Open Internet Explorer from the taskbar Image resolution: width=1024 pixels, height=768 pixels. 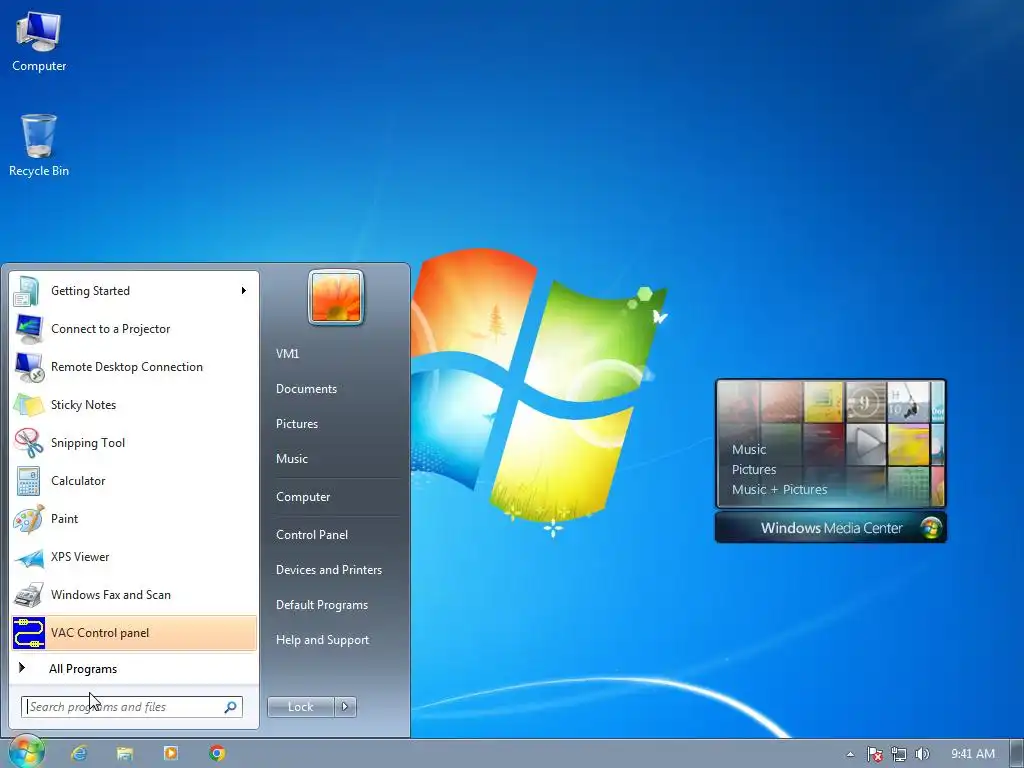pyautogui.click(x=79, y=754)
